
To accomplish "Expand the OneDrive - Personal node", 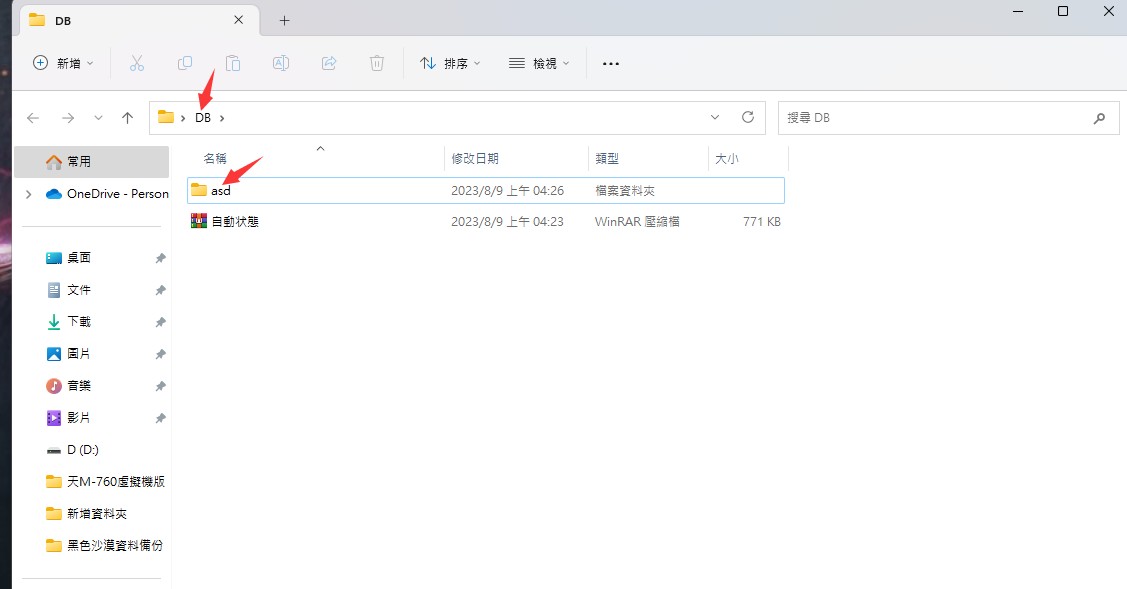I will (x=29, y=194).
